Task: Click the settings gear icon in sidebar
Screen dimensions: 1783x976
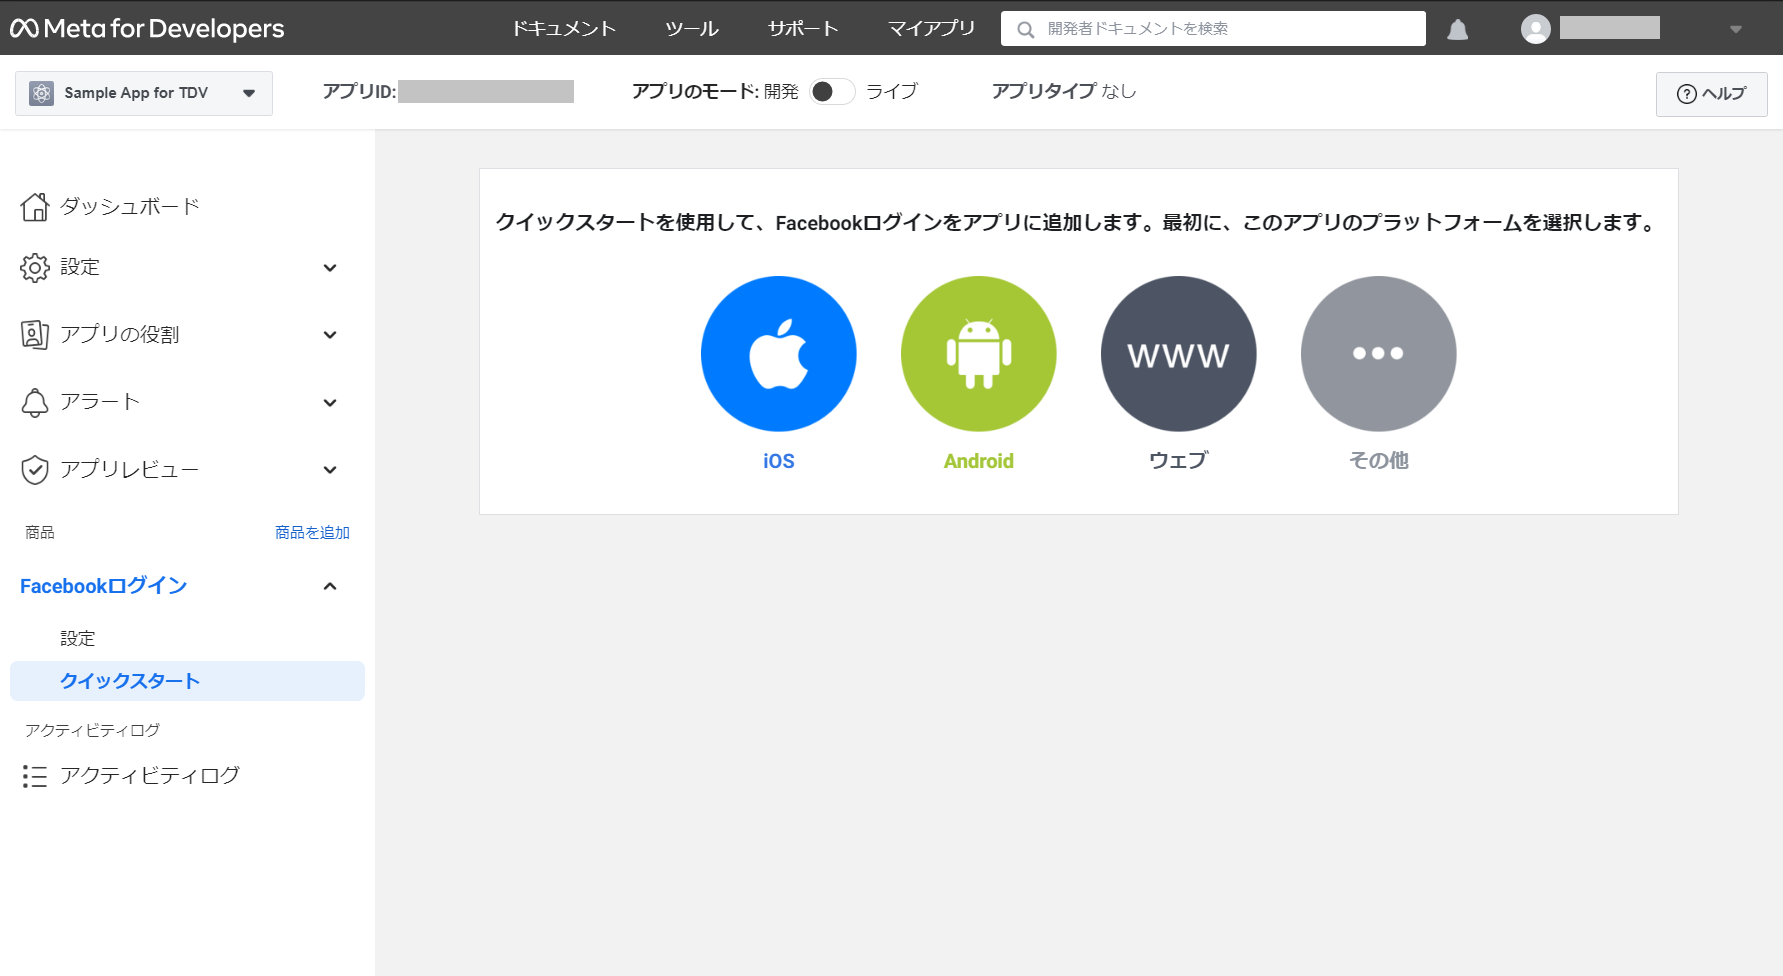Action: (x=35, y=267)
